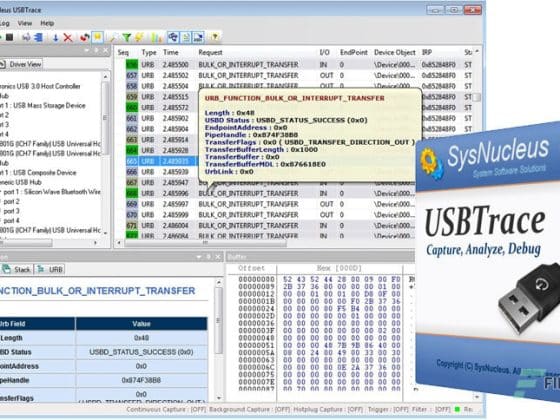Sort by the Time column header

point(171,52)
